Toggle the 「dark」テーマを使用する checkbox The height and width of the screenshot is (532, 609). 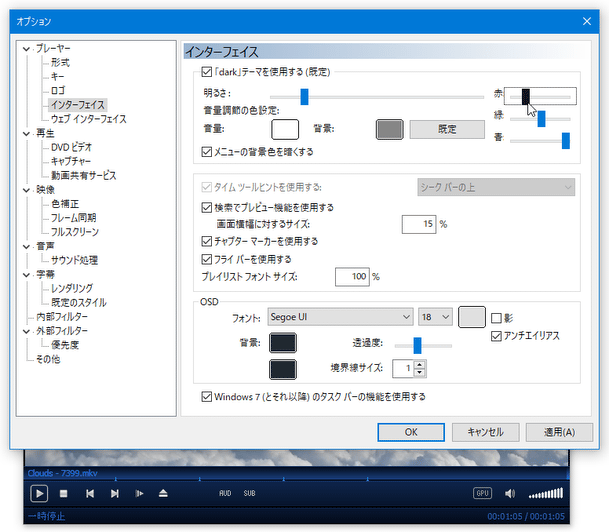[x=207, y=73]
